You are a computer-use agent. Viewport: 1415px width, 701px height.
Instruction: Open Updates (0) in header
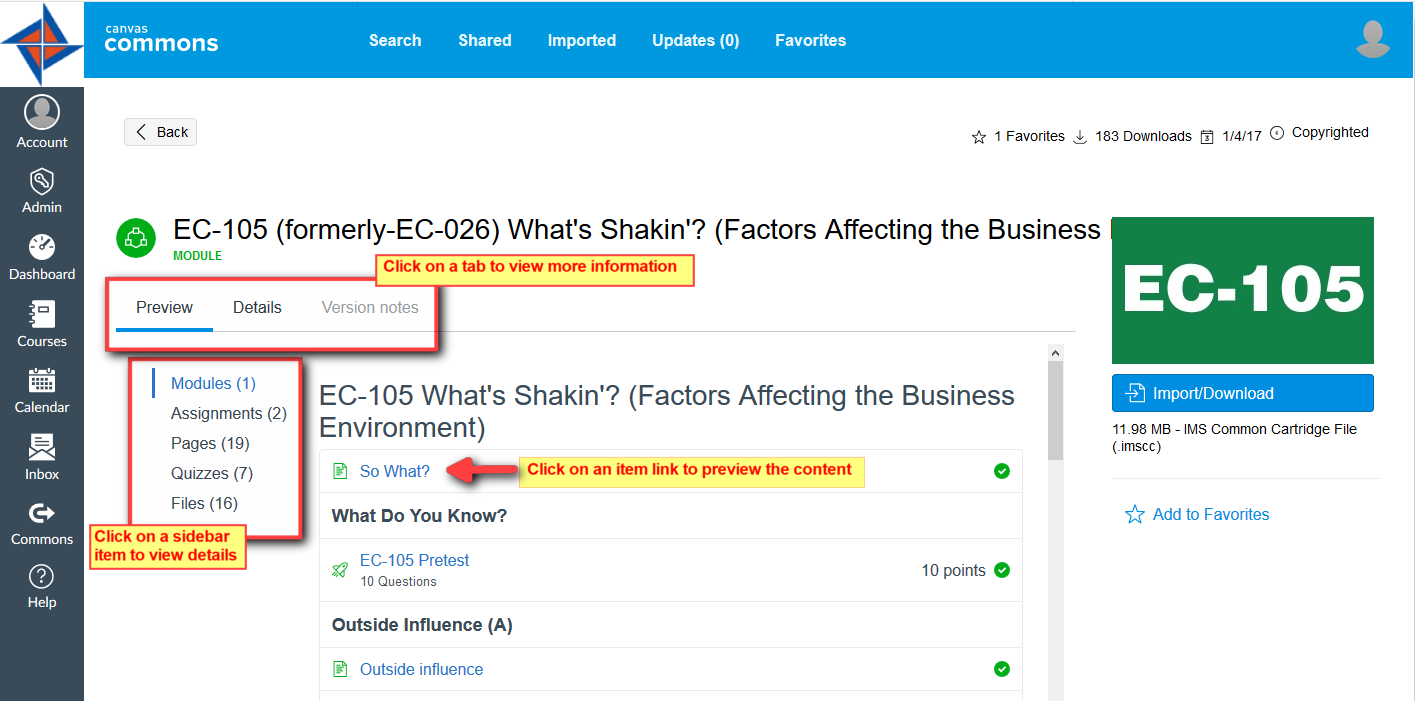click(x=696, y=40)
